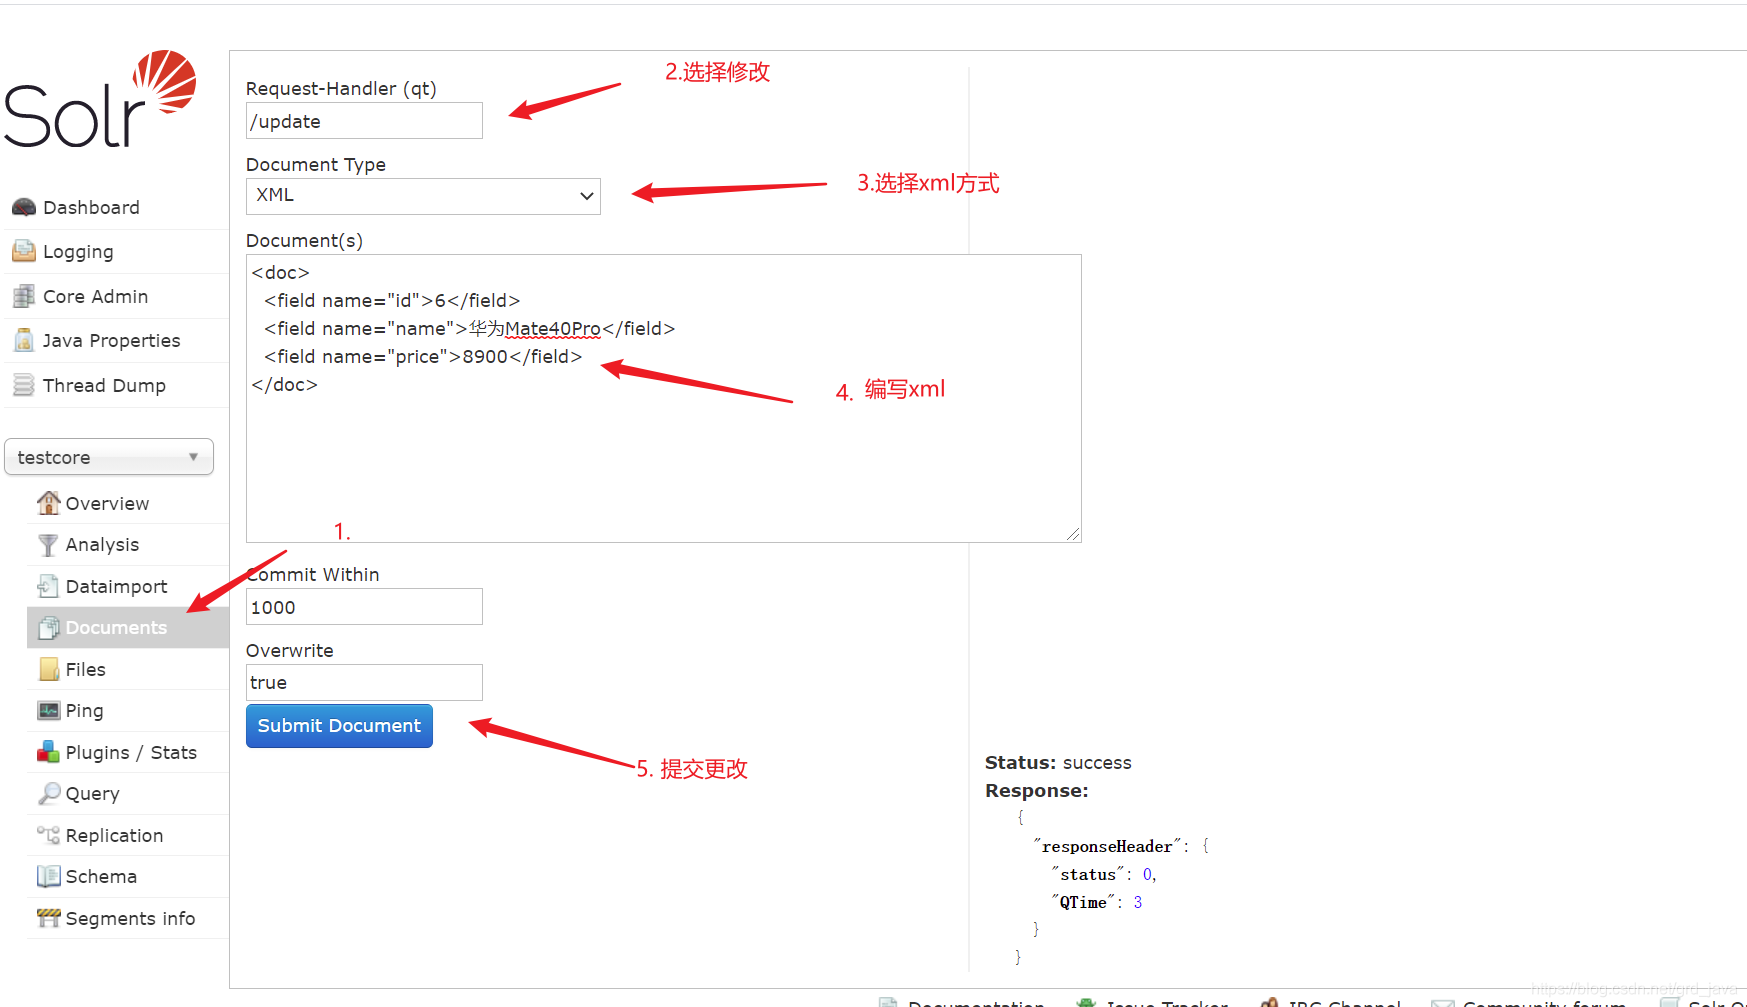1747x1007 pixels.
Task: Open Dataimport for testcore
Action: point(116,586)
